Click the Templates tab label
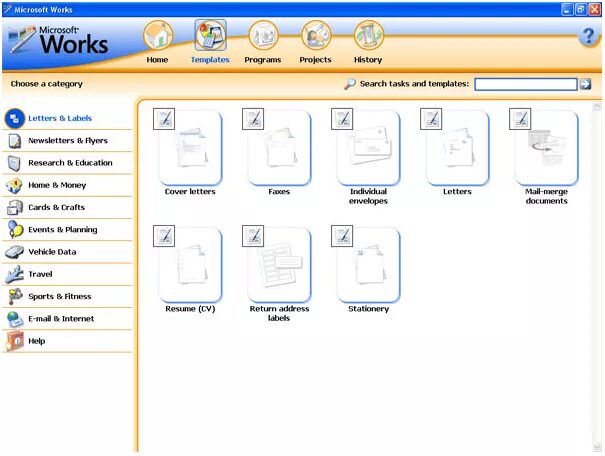 tap(210, 60)
